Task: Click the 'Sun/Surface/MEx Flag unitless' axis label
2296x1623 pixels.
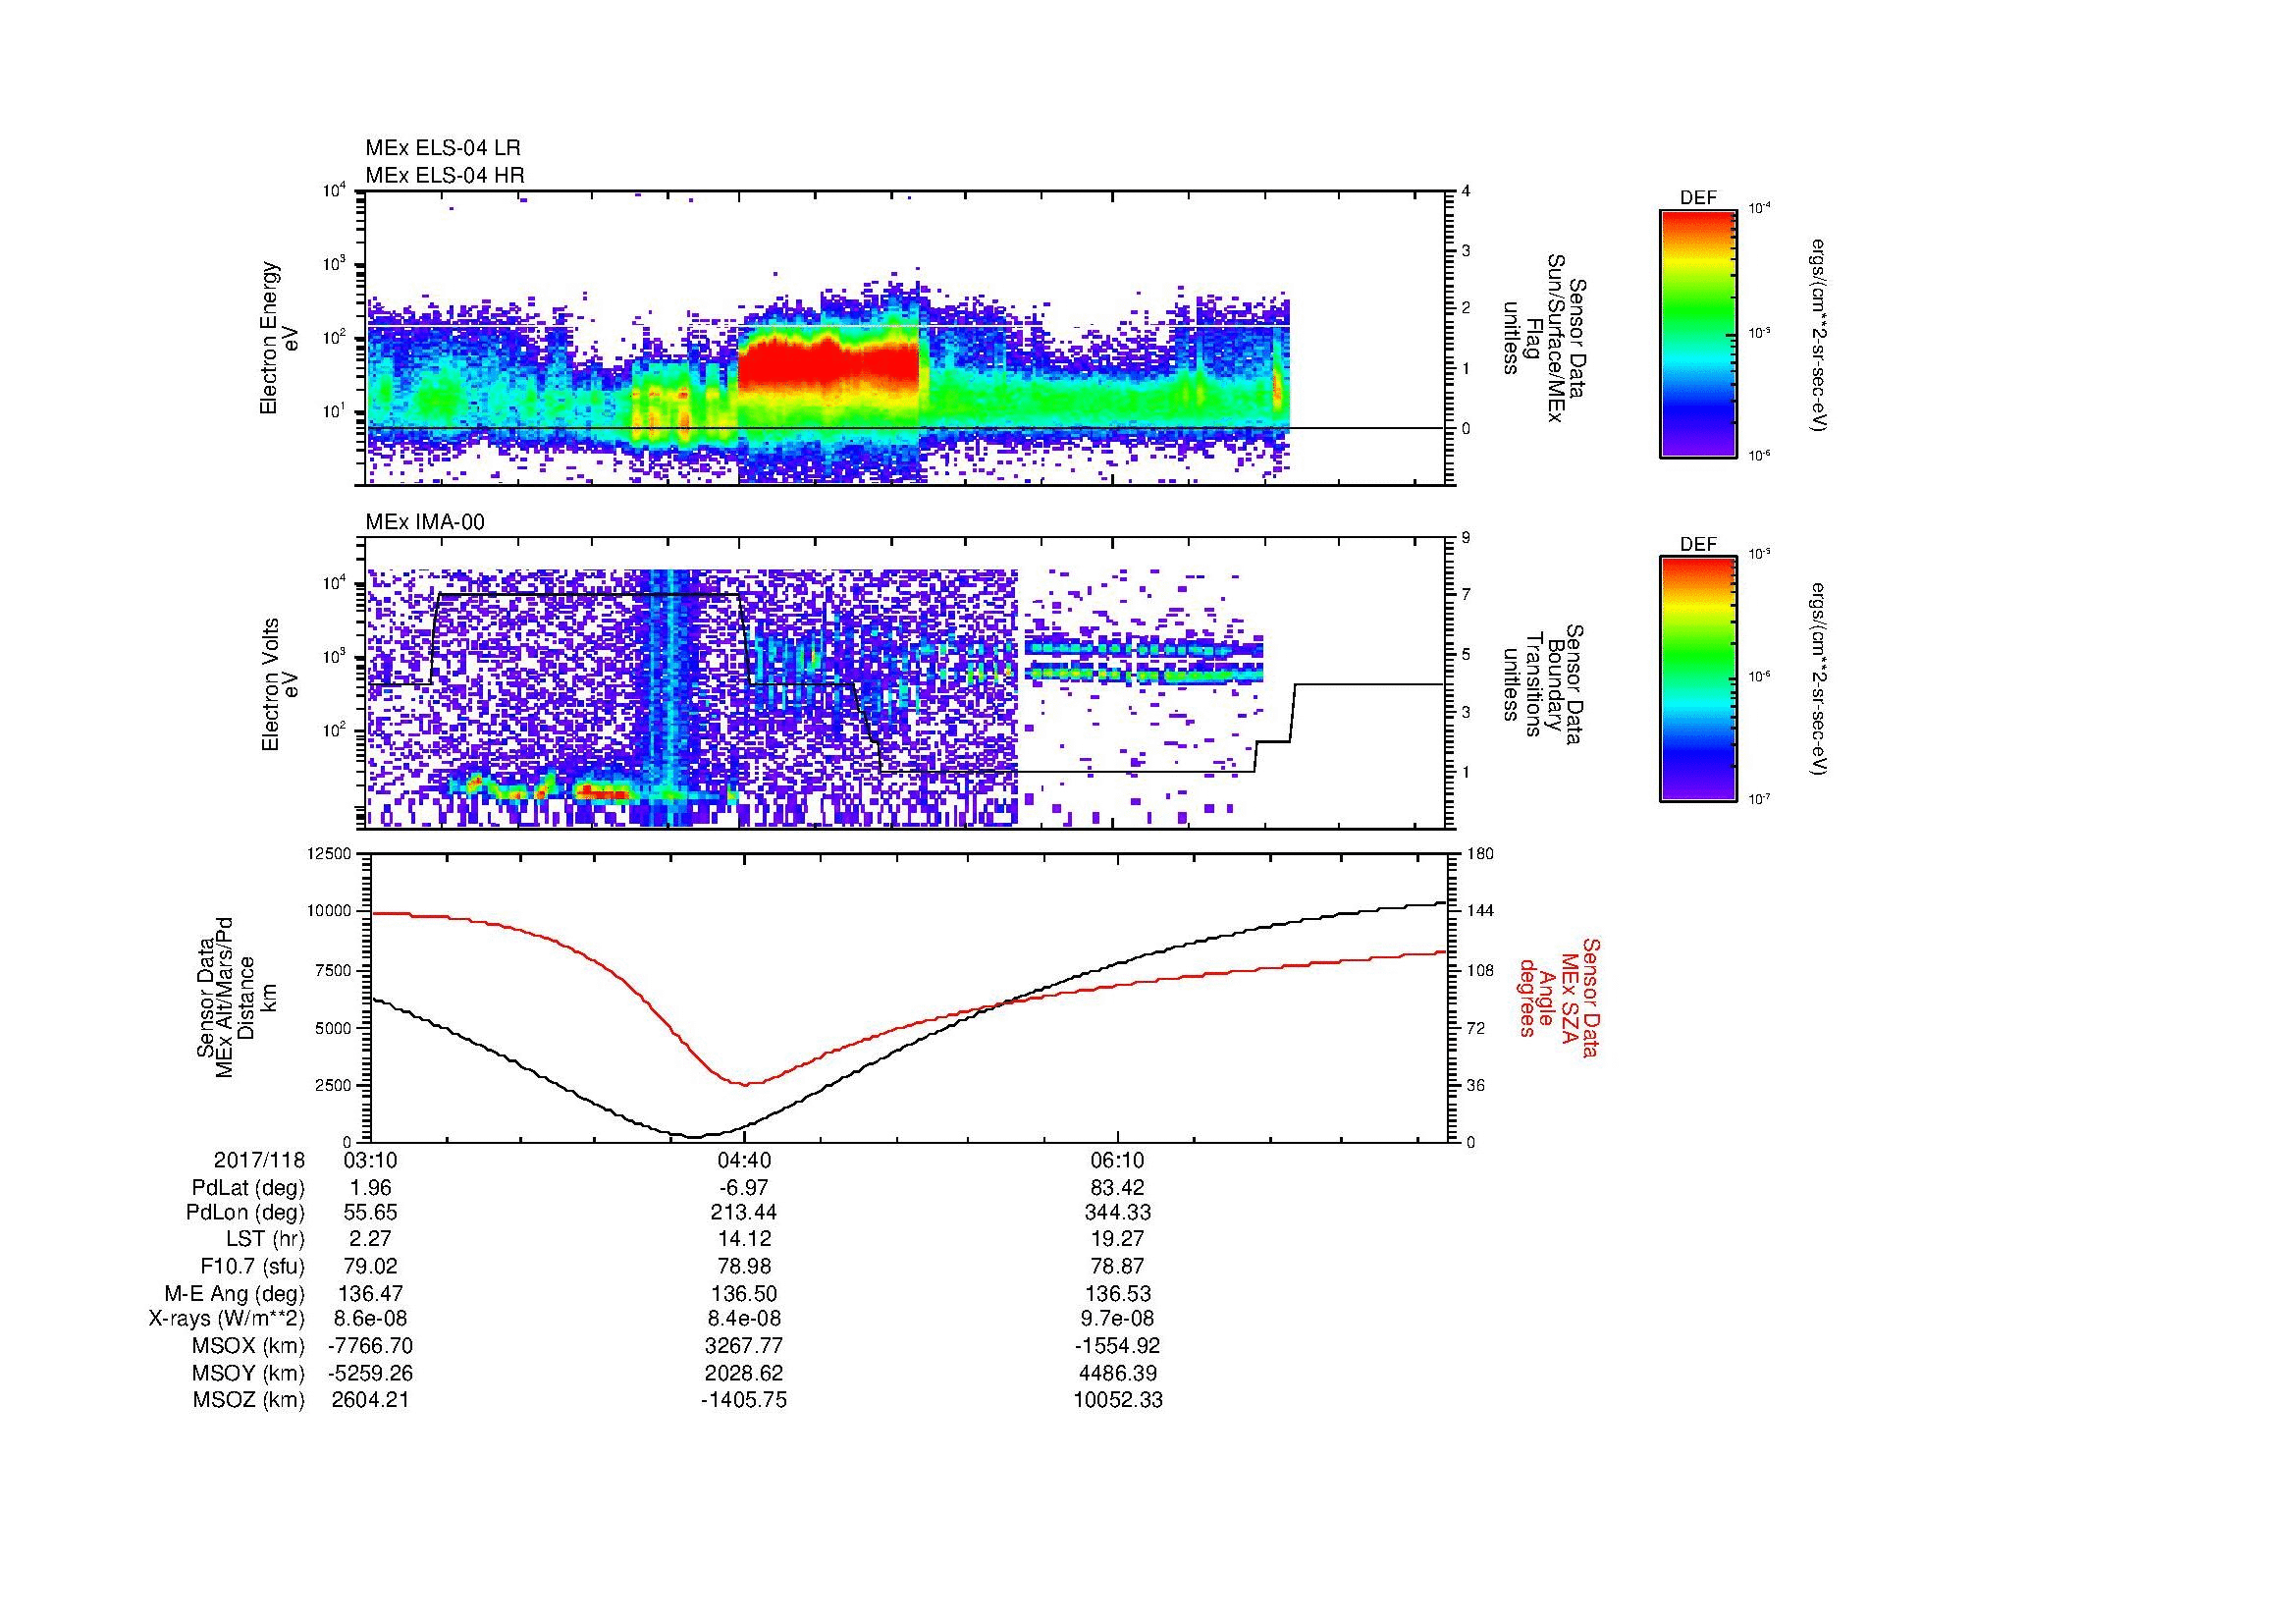Action: [1543, 339]
